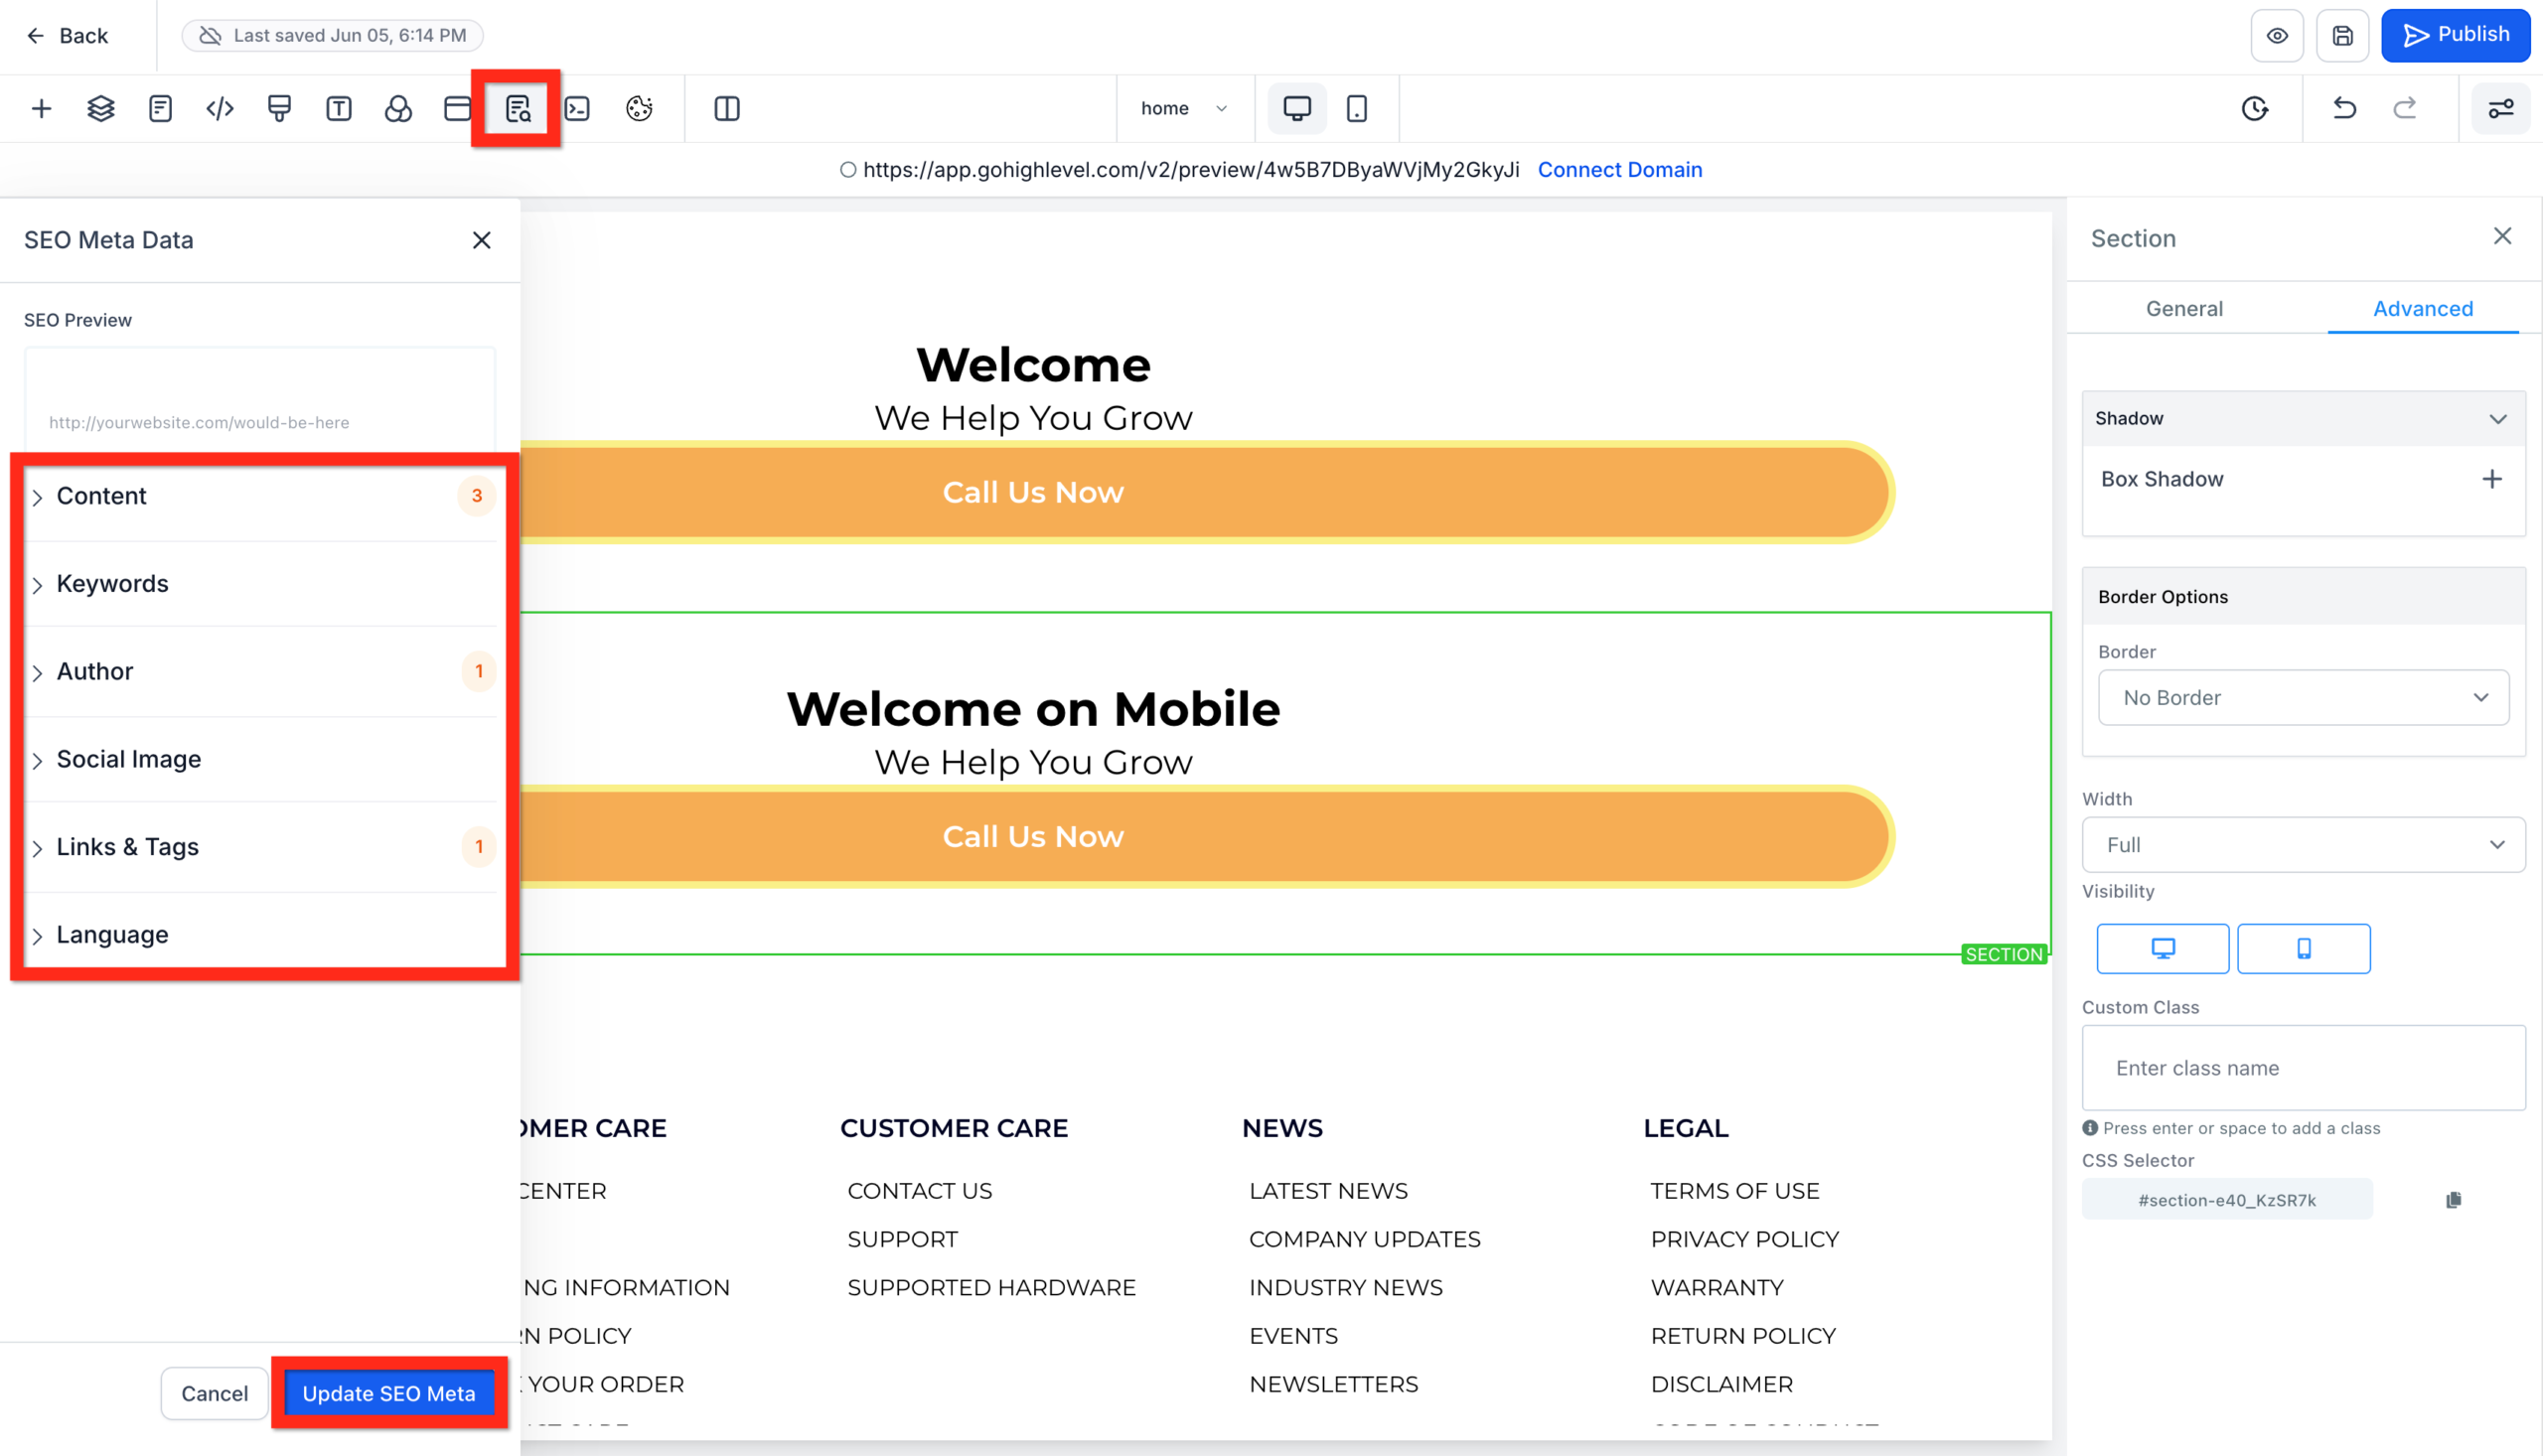The width and height of the screenshot is (2543, 1456).
Task: Click the Connect Domain link
Action: click(x=1620, y=169)
